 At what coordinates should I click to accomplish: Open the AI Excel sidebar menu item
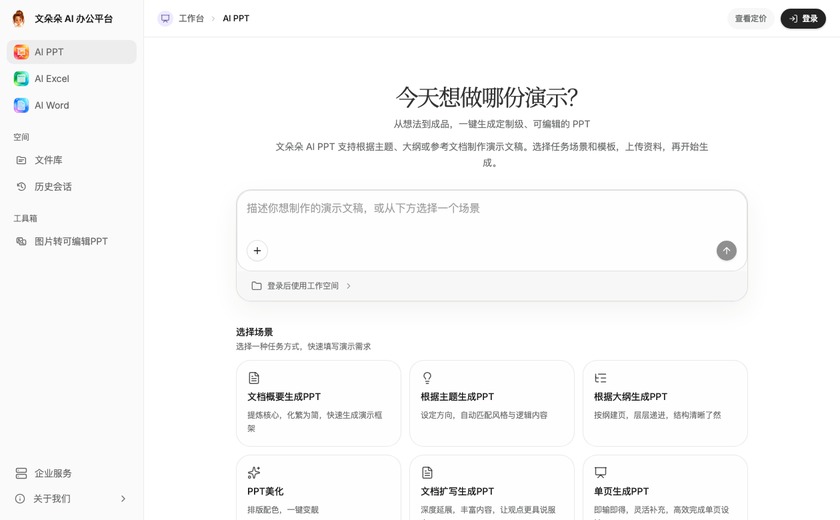pyautogui.click(x=72, y=79)
